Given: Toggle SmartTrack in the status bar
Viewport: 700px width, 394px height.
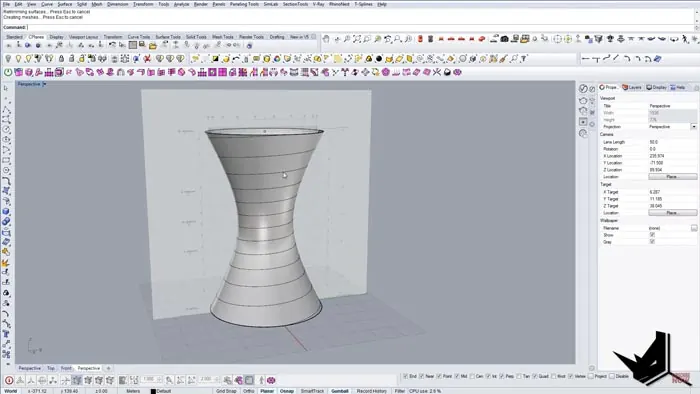Looking at the screenshot, I should pos(312,391).
